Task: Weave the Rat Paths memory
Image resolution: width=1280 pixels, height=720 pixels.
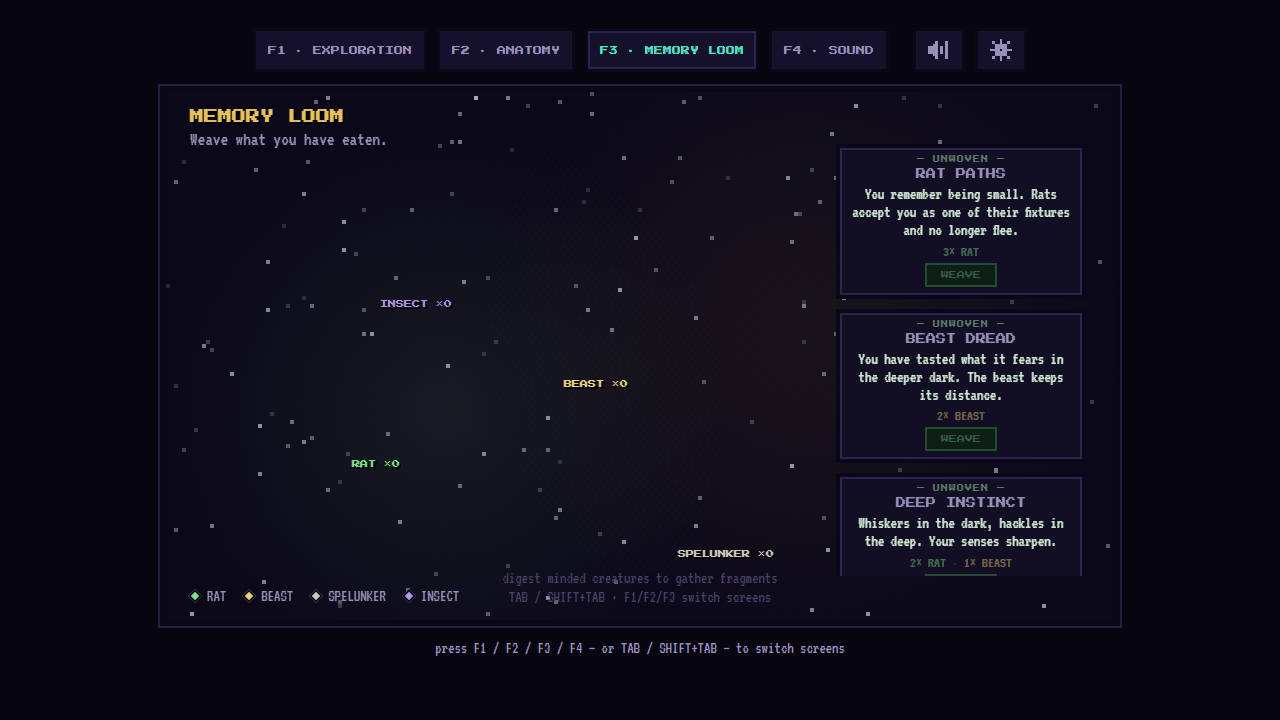Action: coord(961,275)
